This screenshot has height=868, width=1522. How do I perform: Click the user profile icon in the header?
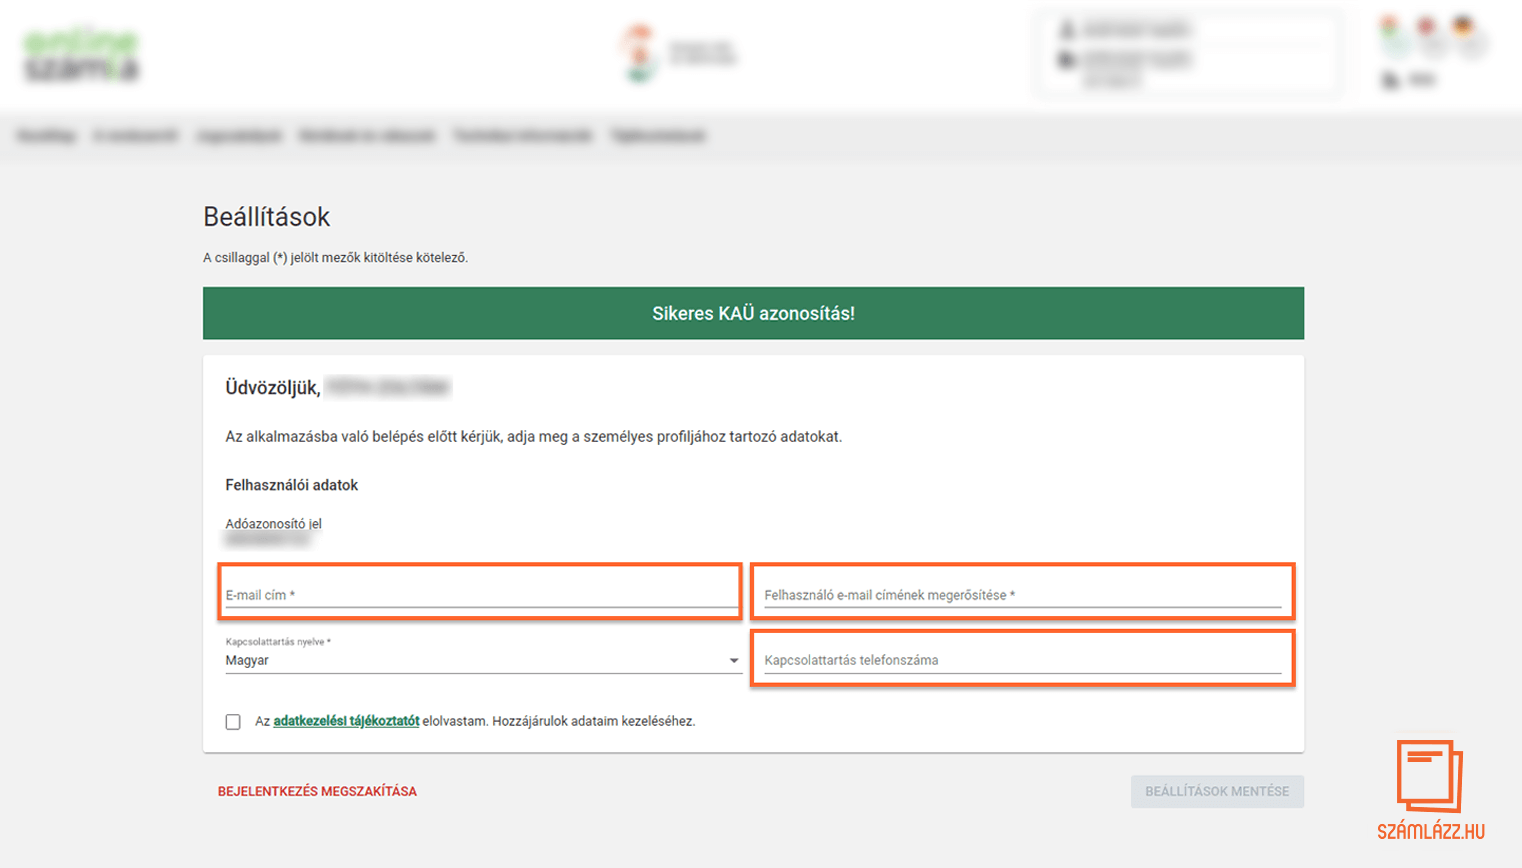coord(1067,30)
